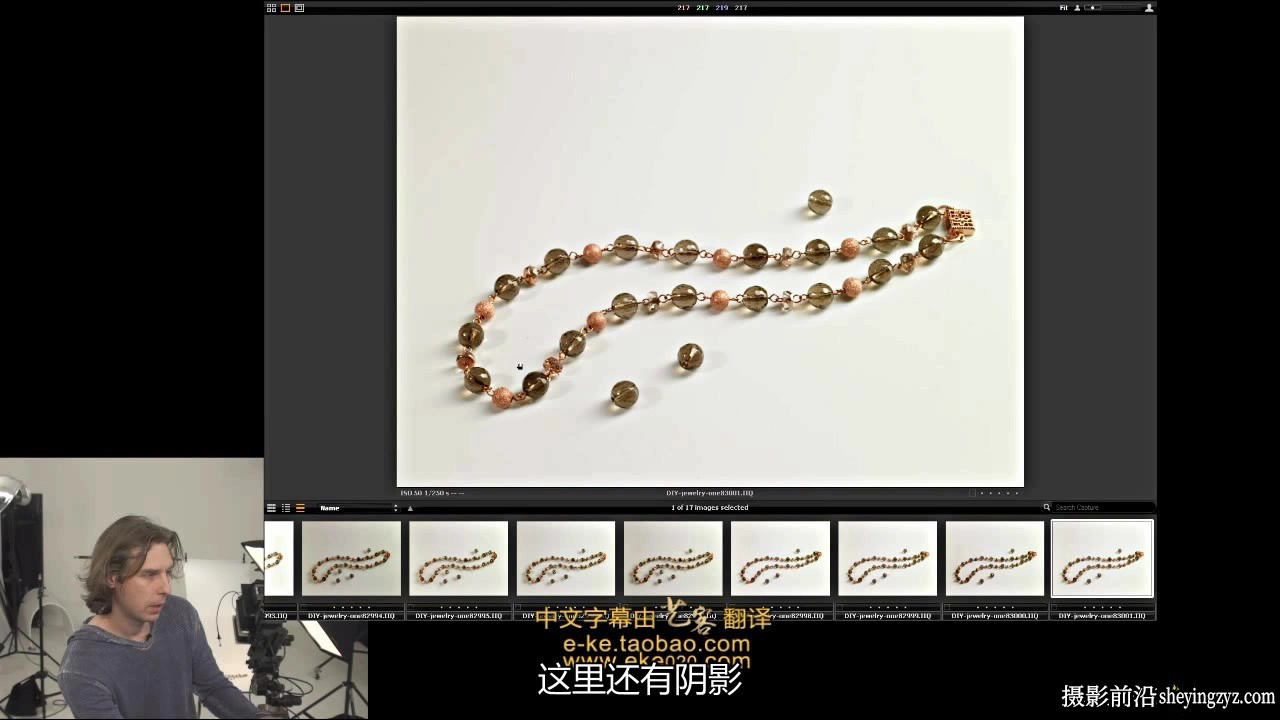Click the main necklace image in viewer
This screenshot has height=720, width=1280.
click(710, 251)
